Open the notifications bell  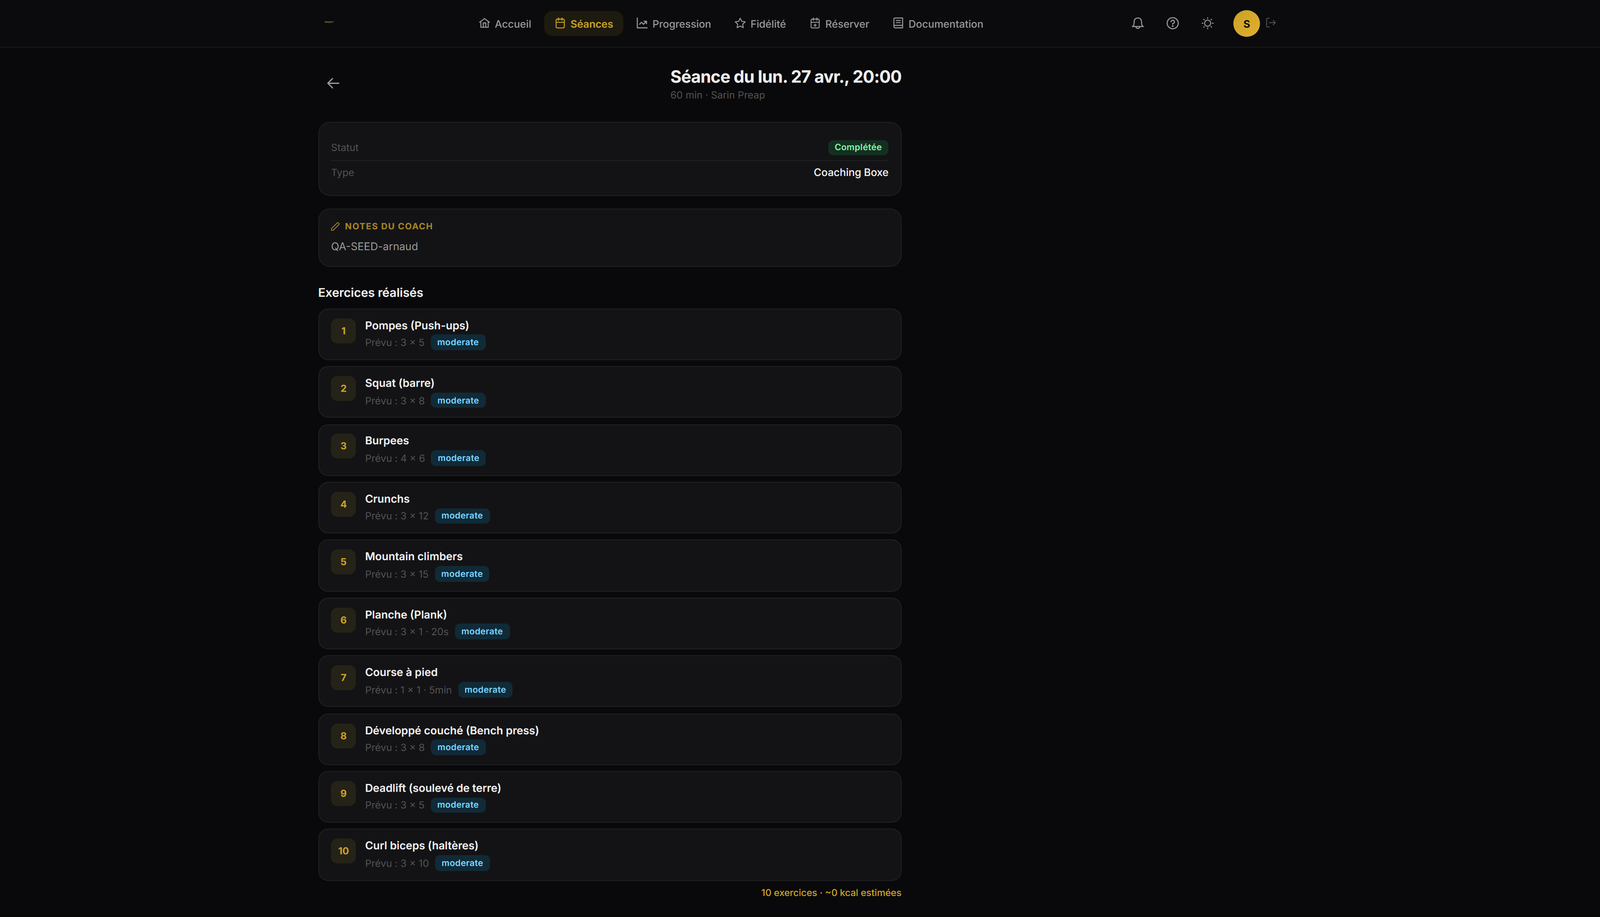[1137, 23]
